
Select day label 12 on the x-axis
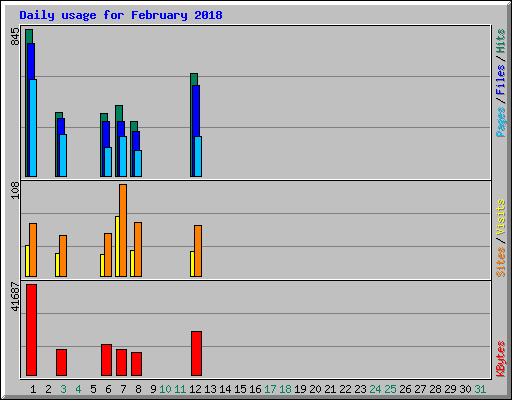click(x=195, y=389)
